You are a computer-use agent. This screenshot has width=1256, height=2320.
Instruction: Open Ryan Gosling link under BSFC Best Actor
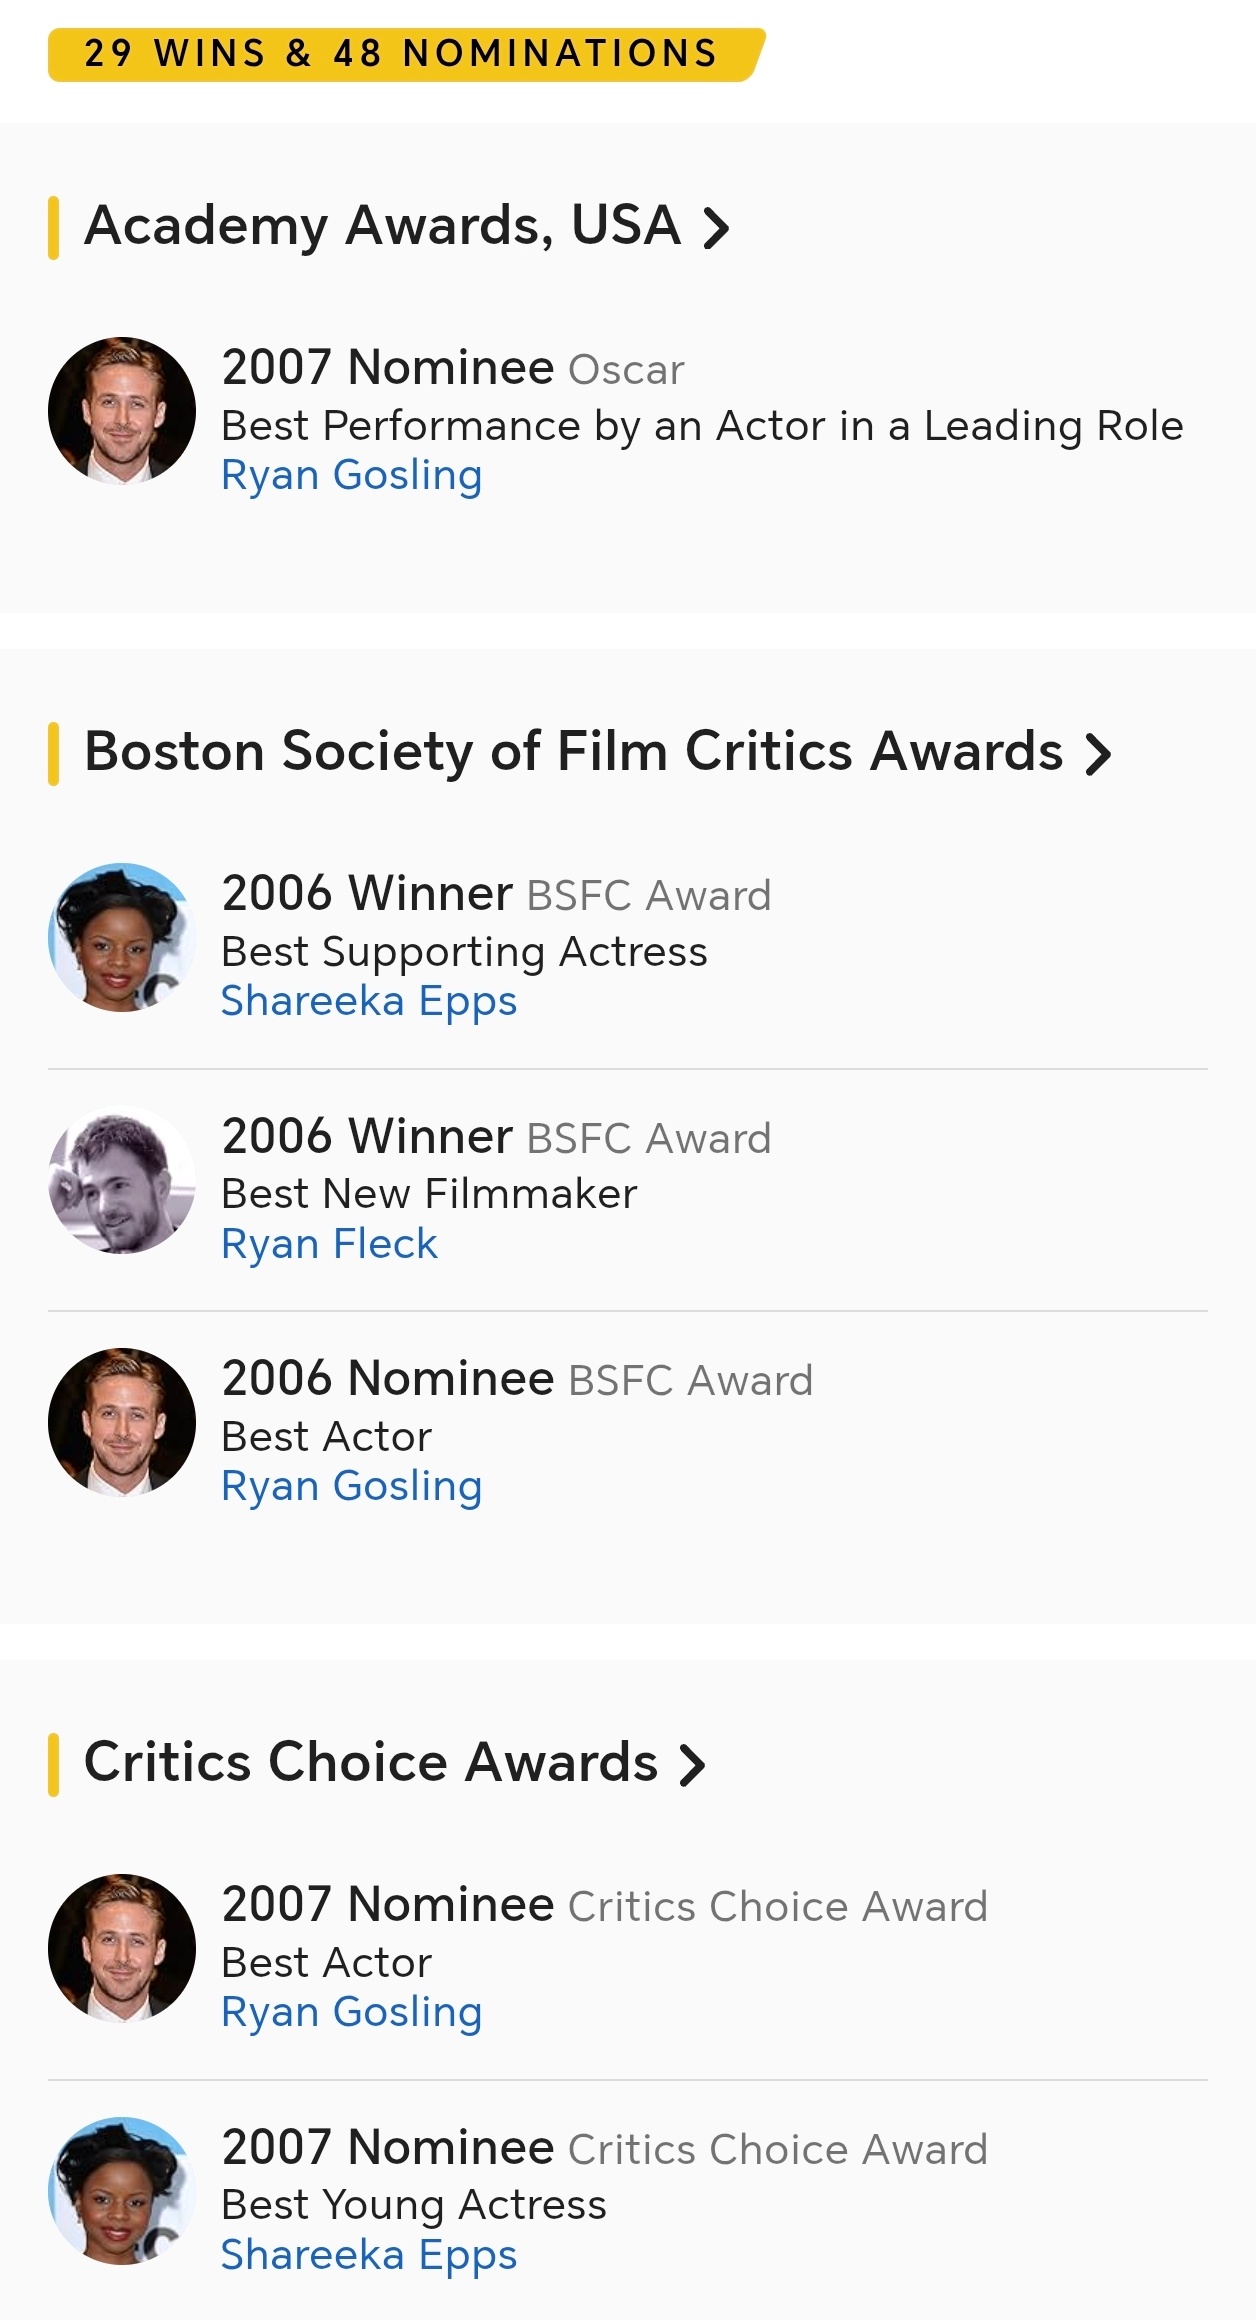pos(351,1486)
